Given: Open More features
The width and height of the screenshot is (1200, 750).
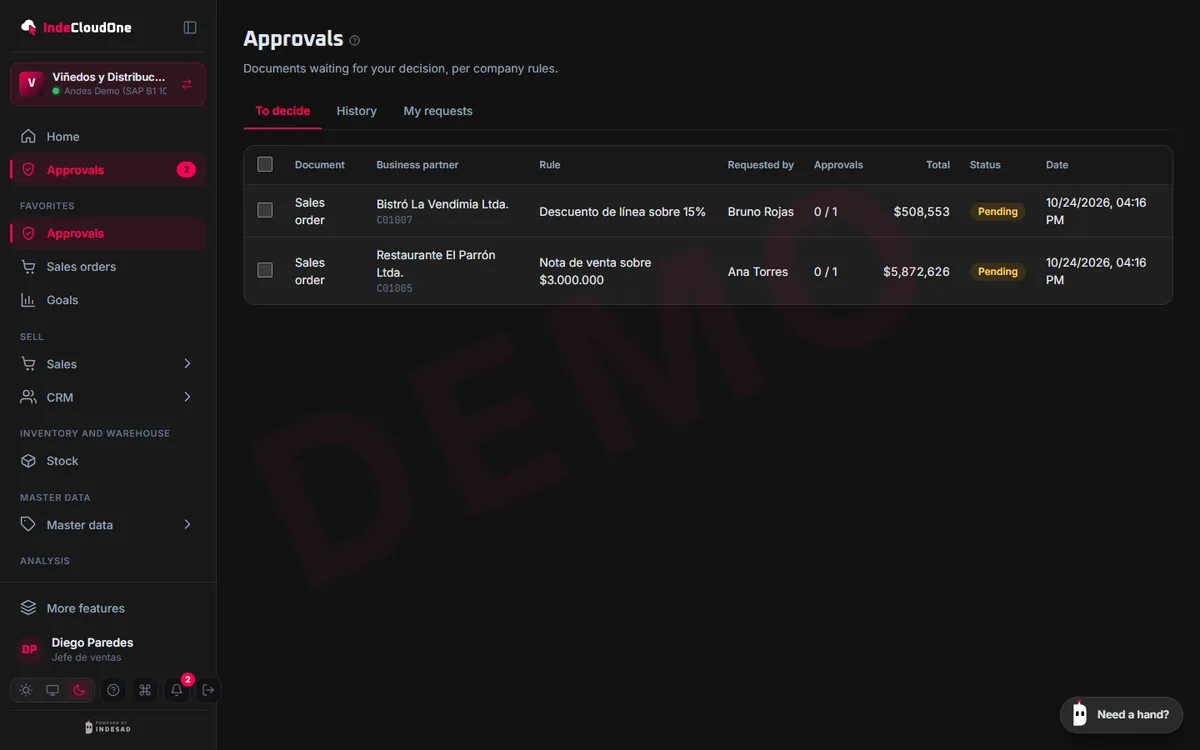Looking at the screenshot, I should coord(108,608).
